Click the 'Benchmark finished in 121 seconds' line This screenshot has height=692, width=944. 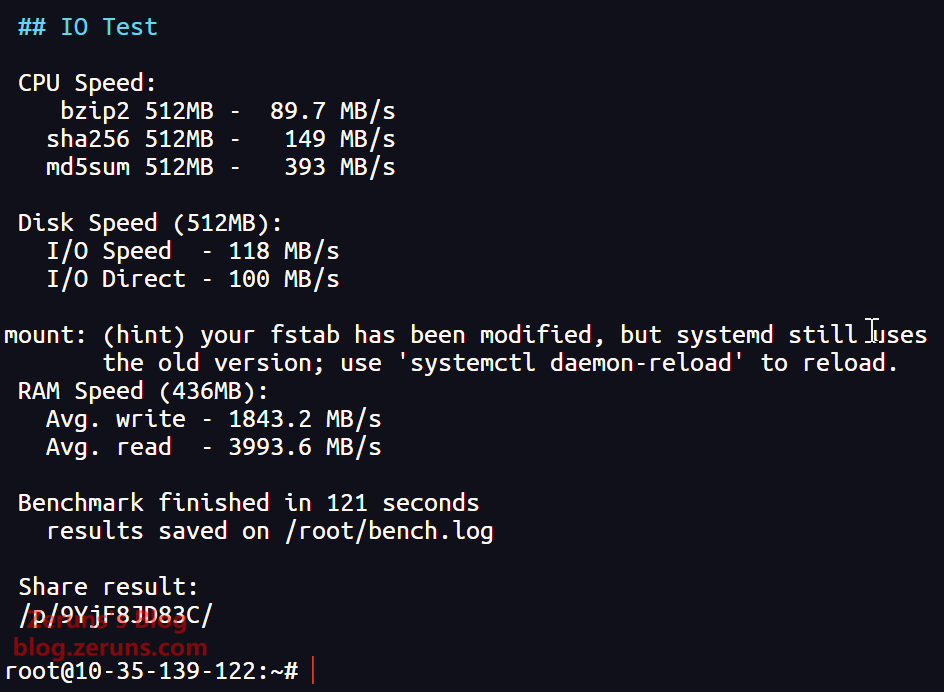point(248,503)
